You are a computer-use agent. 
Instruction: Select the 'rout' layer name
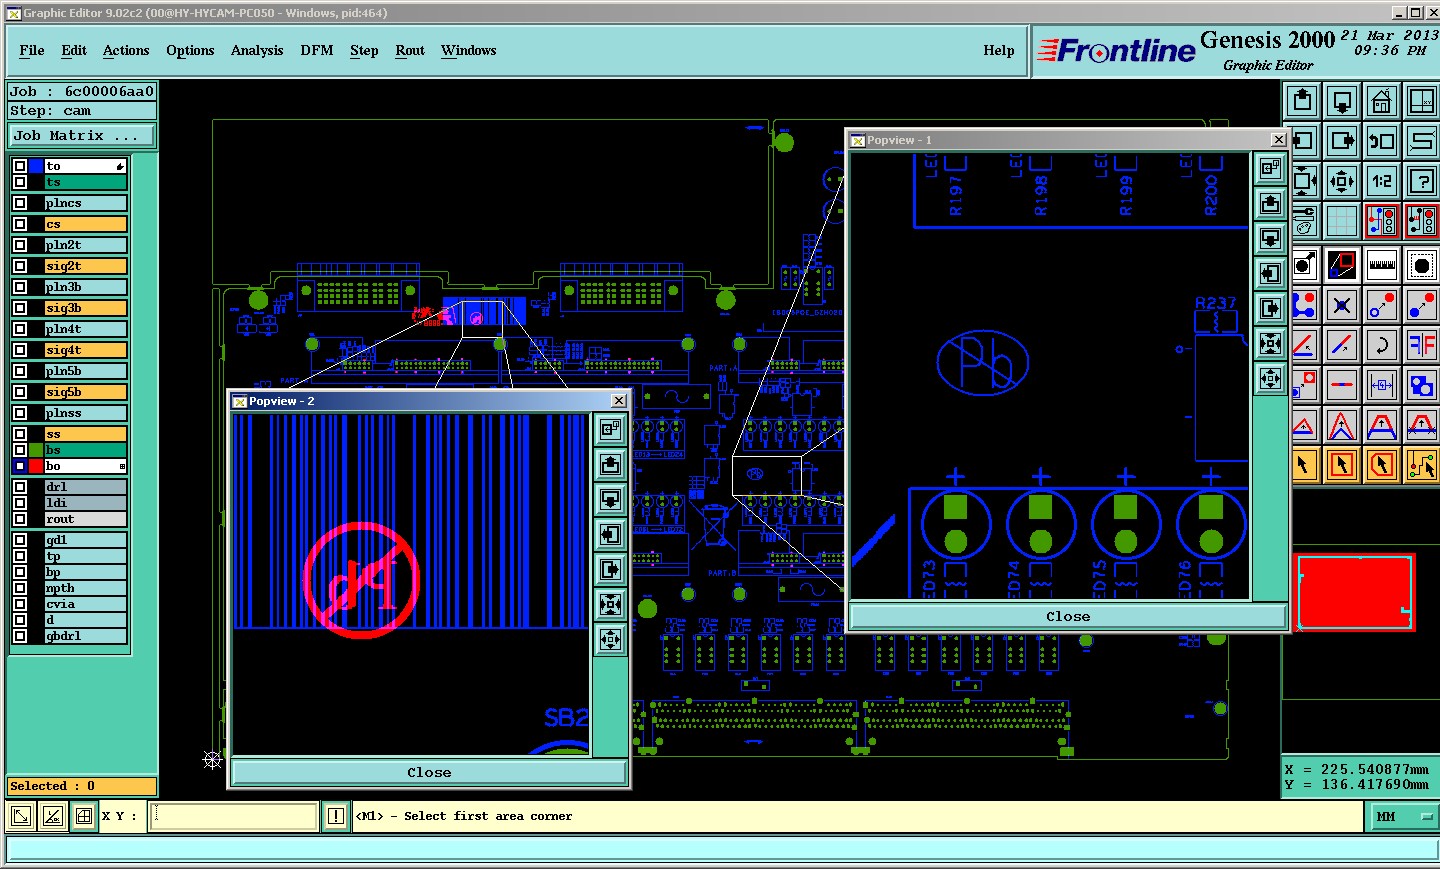click(86, 519)
